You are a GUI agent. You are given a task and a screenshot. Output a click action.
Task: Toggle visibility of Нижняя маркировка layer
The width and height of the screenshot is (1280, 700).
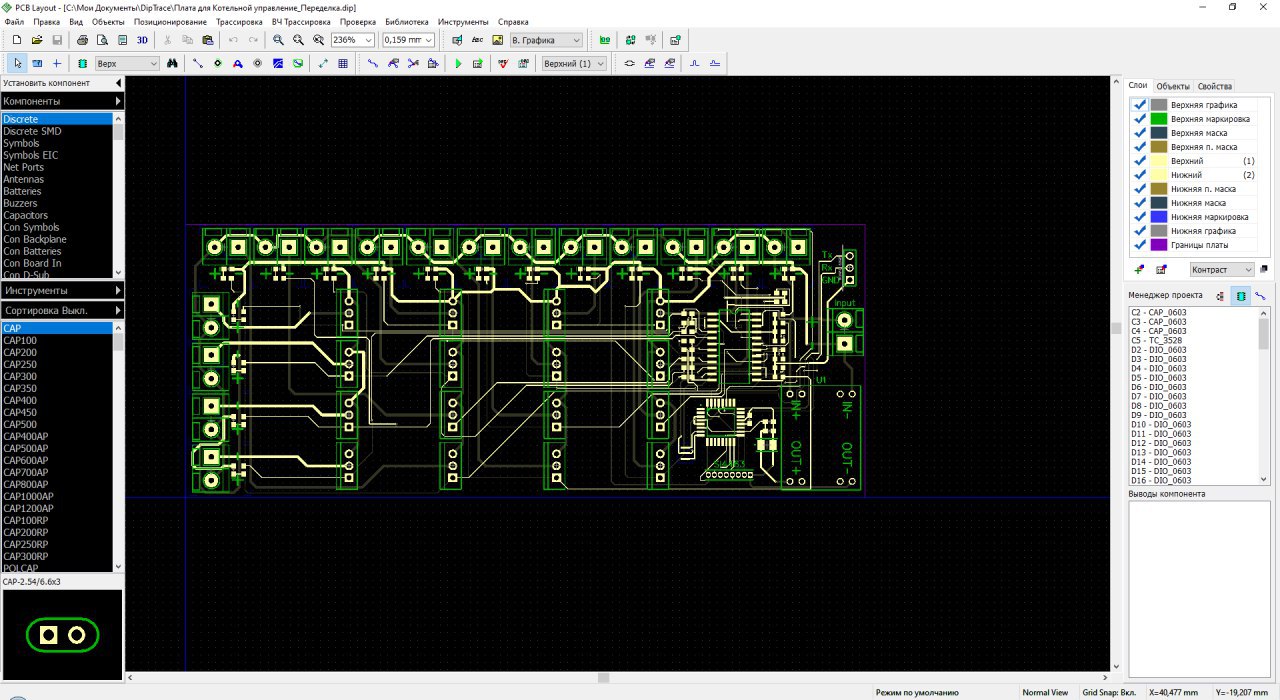1140,216
